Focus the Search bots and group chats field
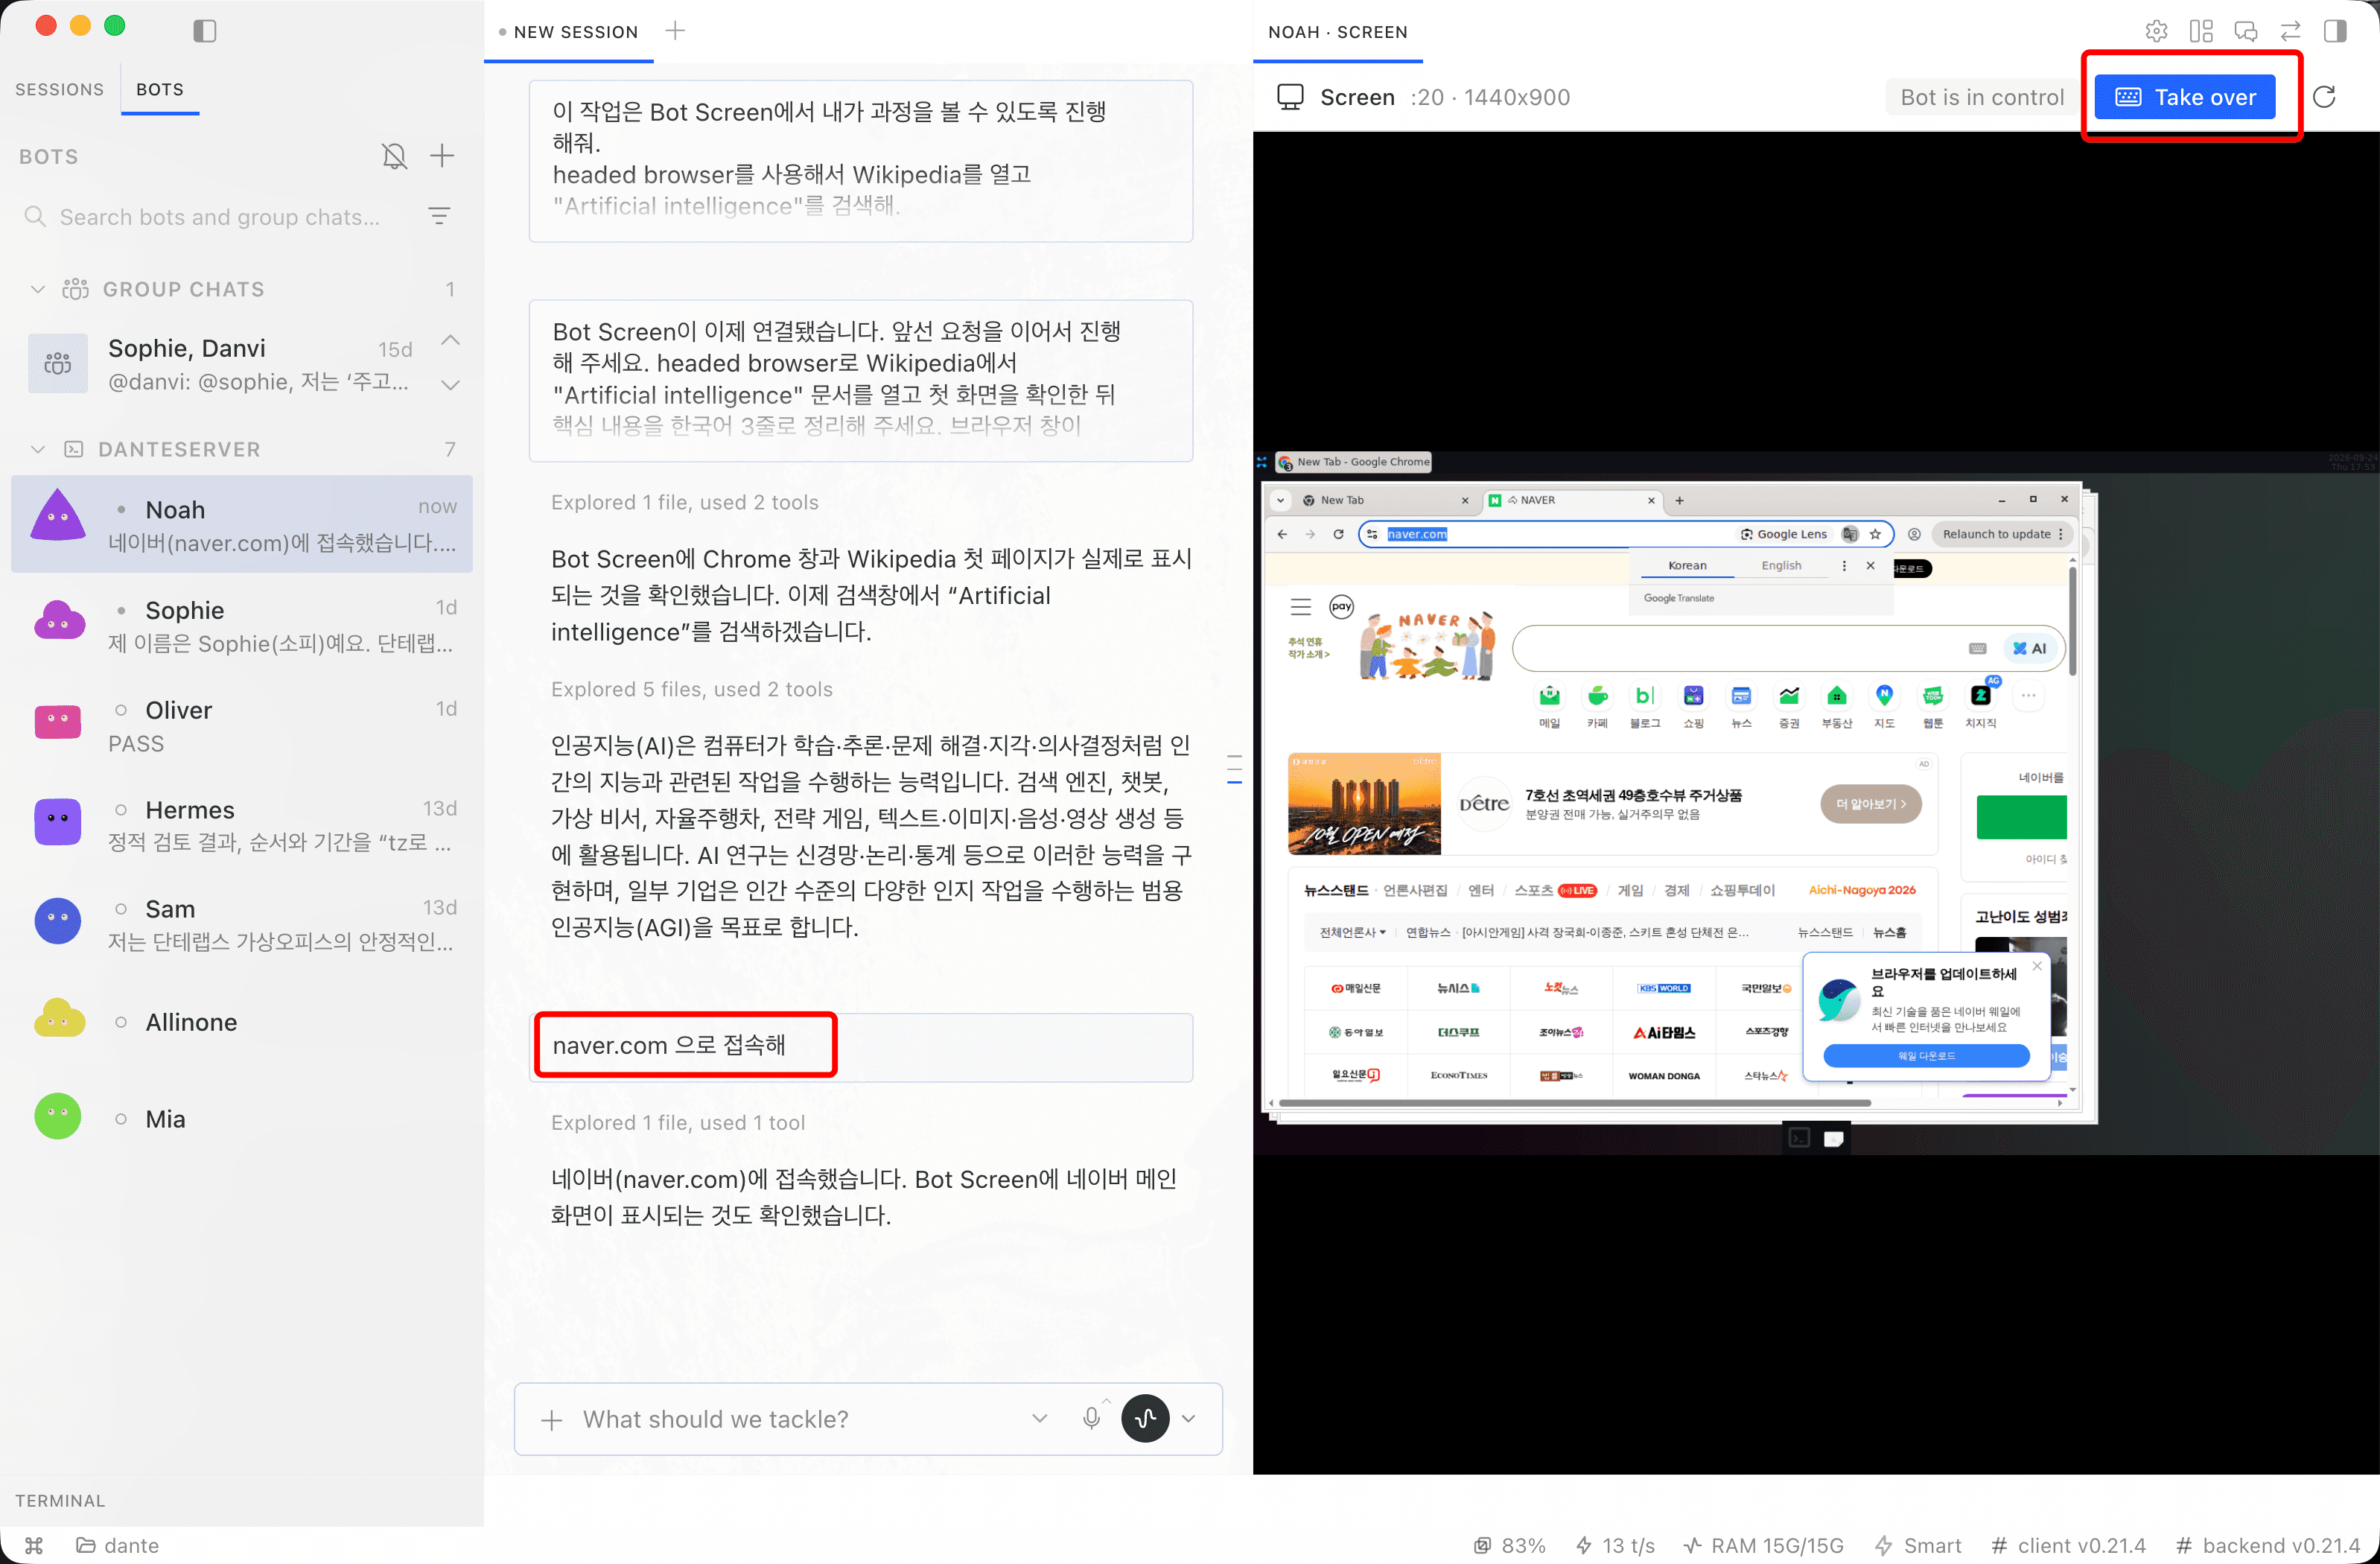This screenshot has width=2380, height=1564. click(220, 217)
